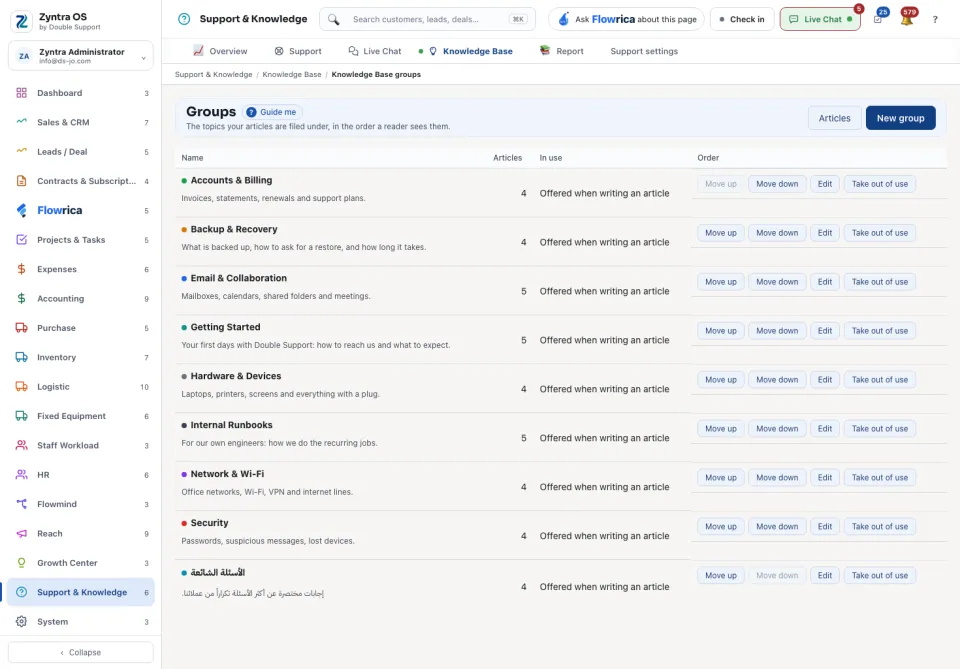Open the Support settings tab

point(644,51)
